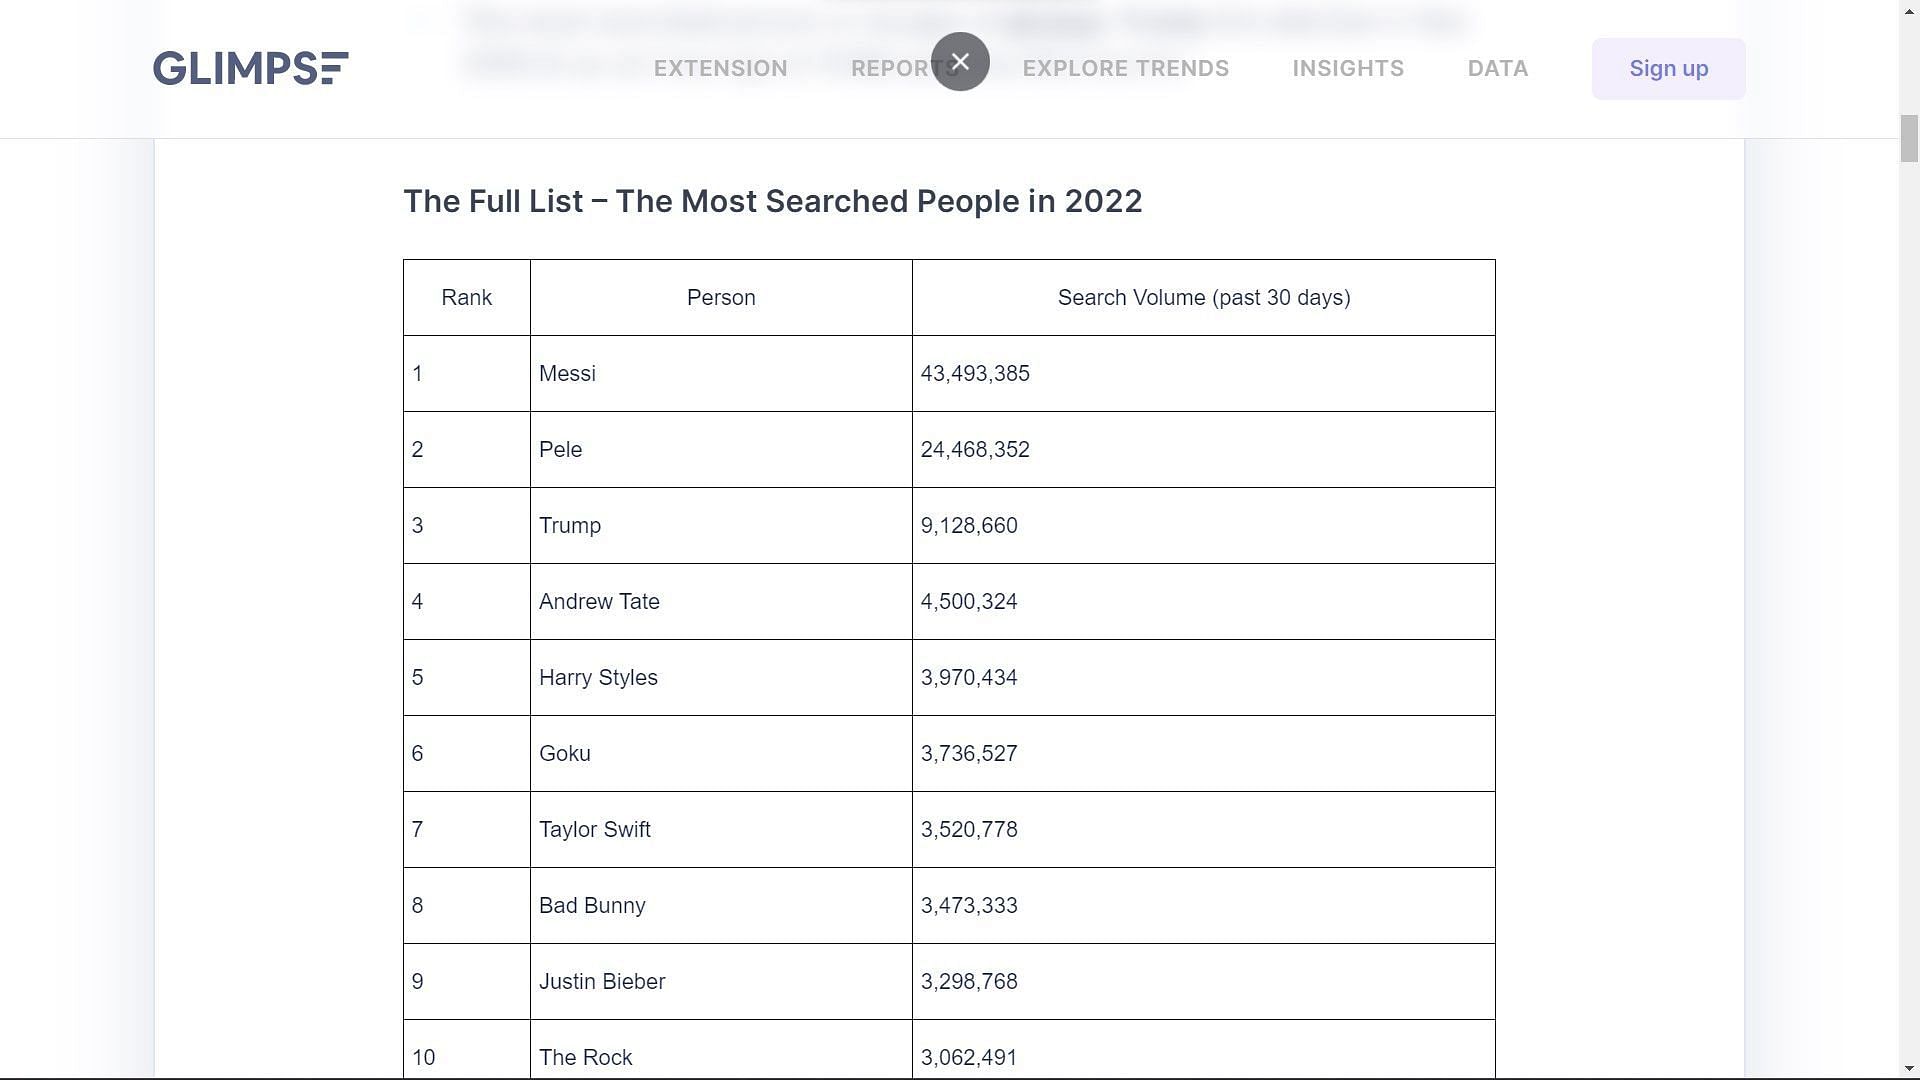
Task: Click the scrollbar up arrow
Action: click(1909, 7)
